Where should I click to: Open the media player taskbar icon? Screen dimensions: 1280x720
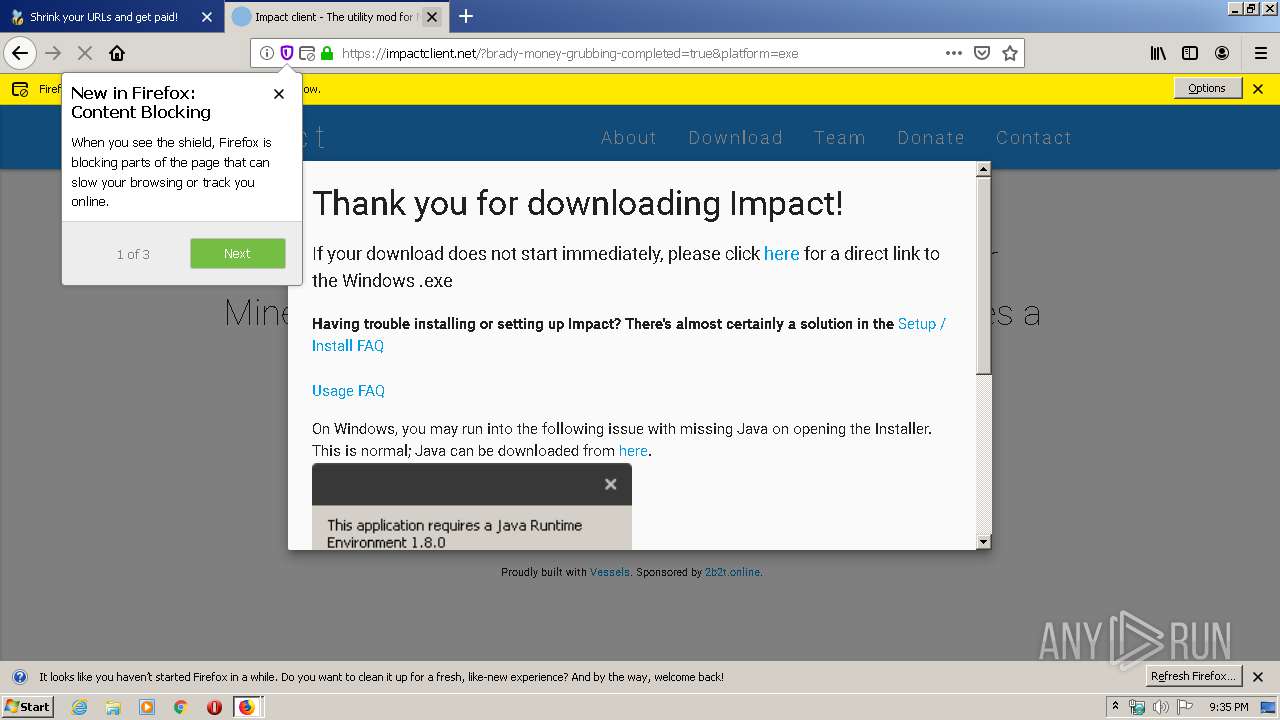(147, 707)
